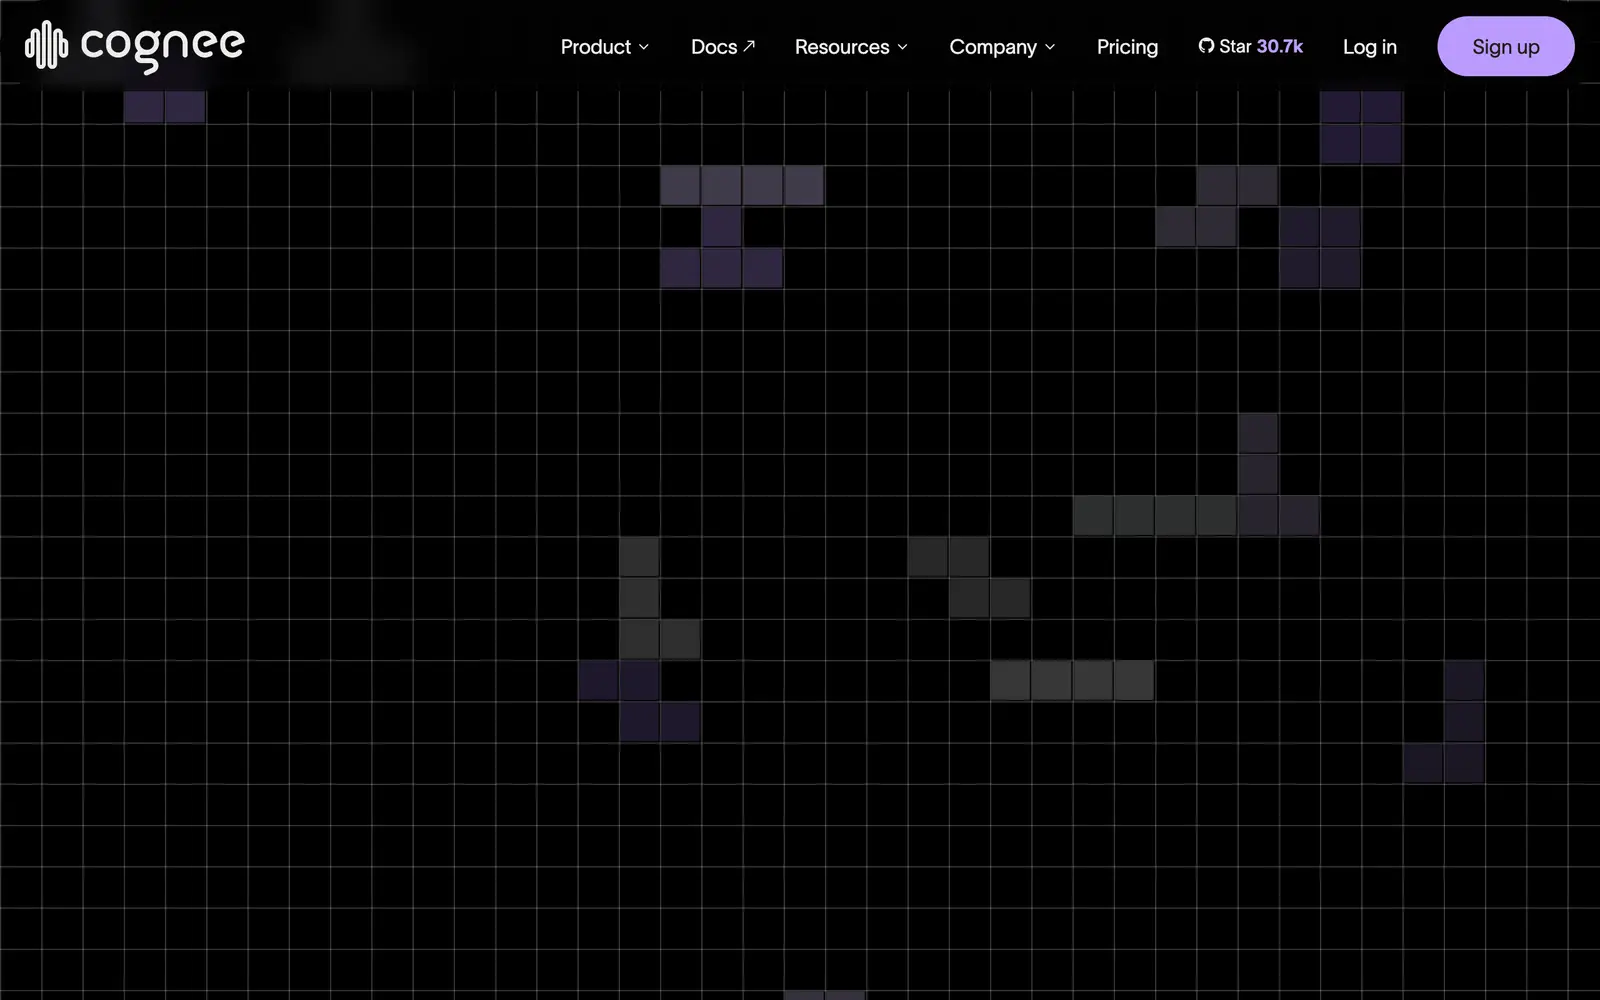
Task: Open the Product menu
Action: click(605, 47)
